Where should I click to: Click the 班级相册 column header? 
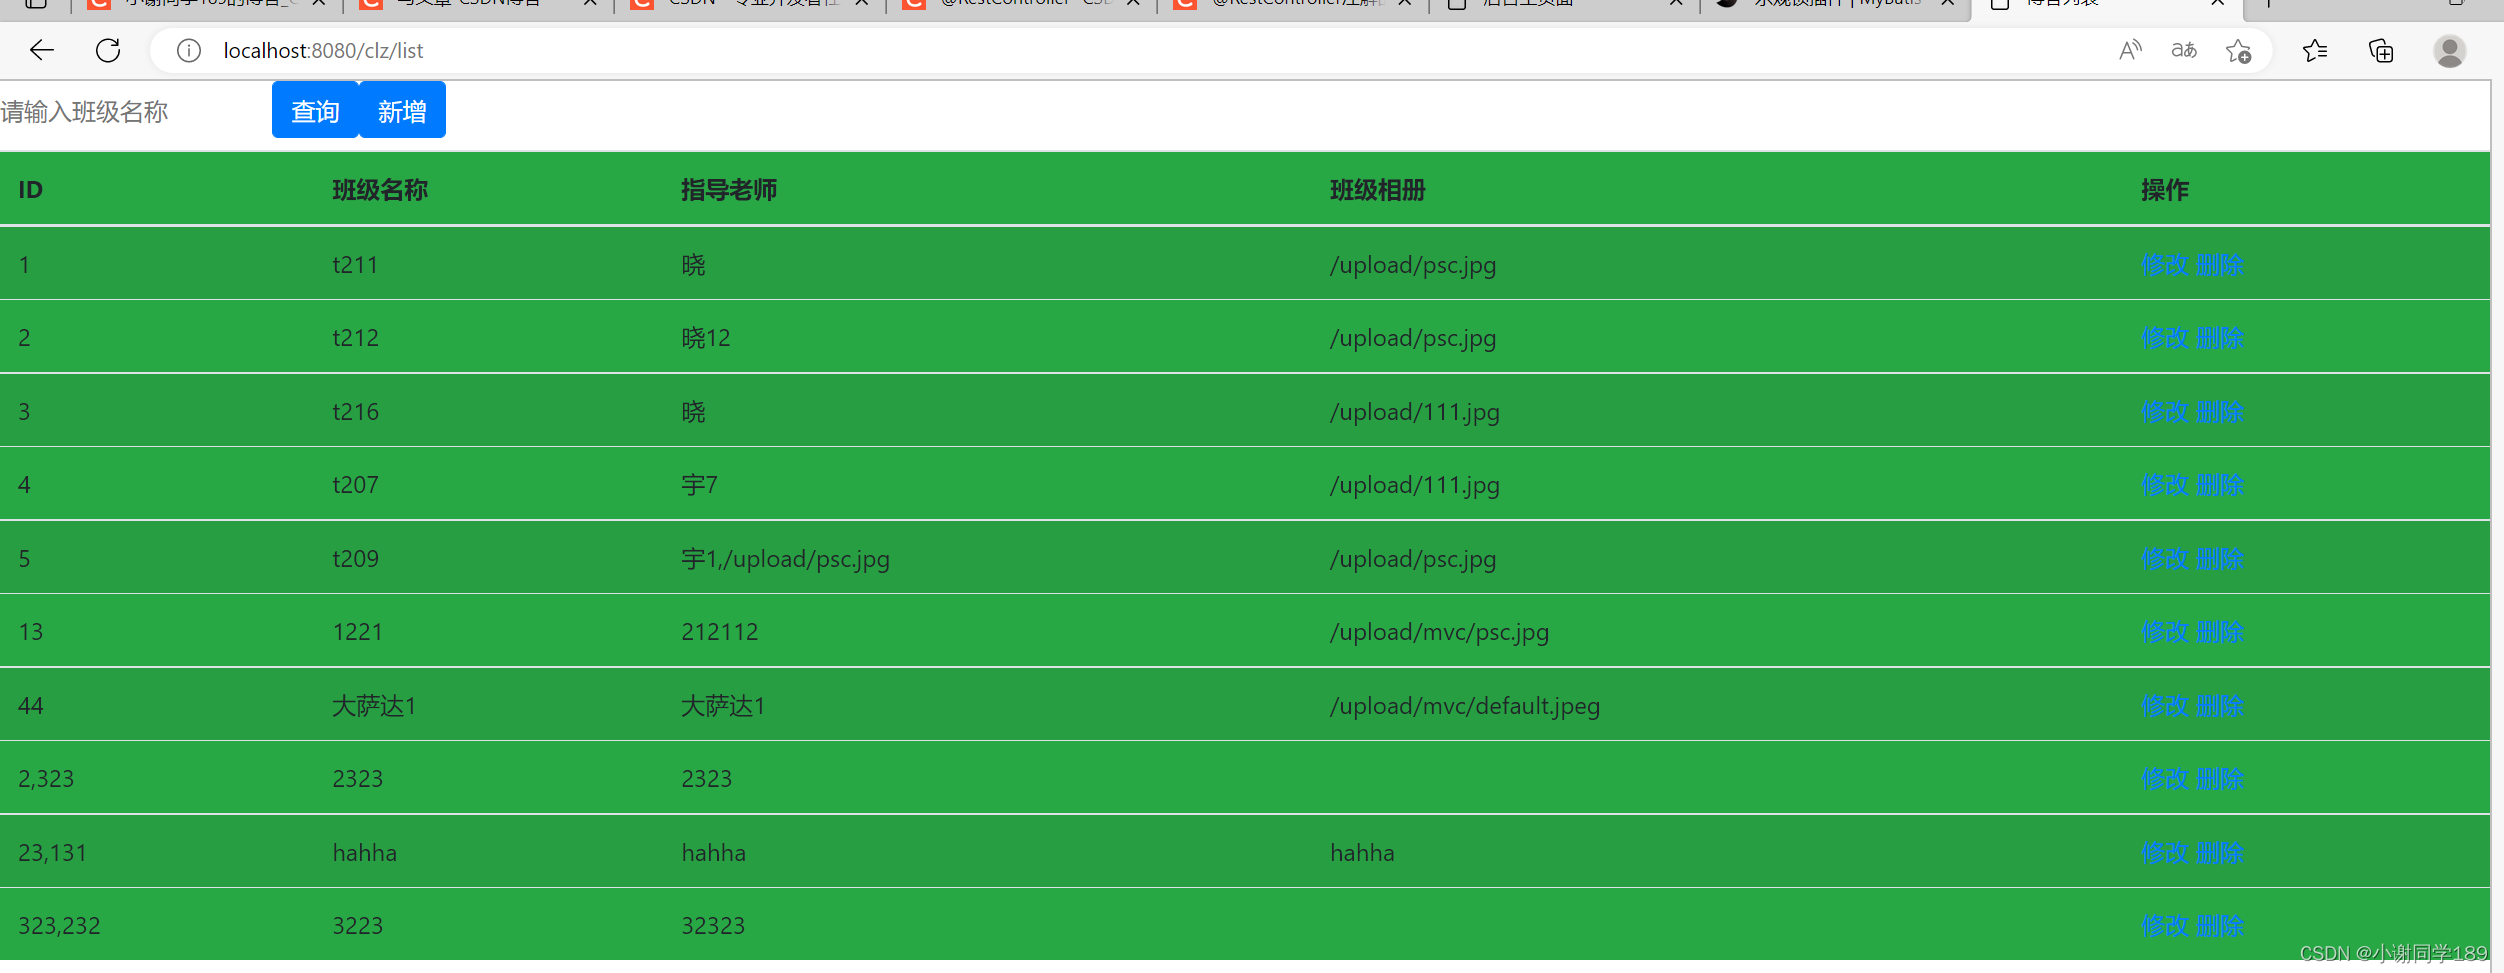click(x=1378, y=190)
